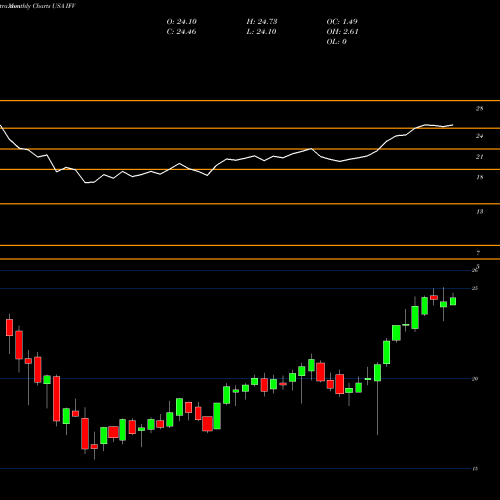Click the low value L: 24.10

coord(261,32)
